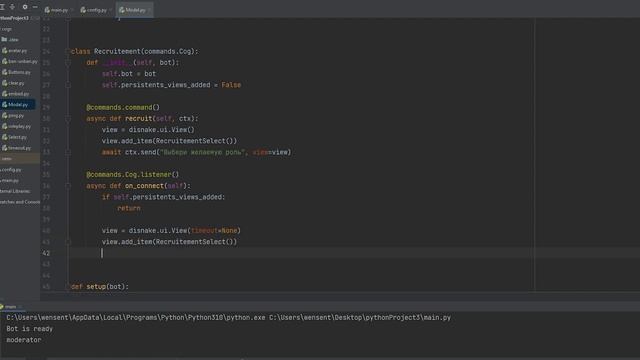The image size is (640, 360).
Task: Open Select.py in the project tree
Action: pyautogui.click(x=14, y=137)
